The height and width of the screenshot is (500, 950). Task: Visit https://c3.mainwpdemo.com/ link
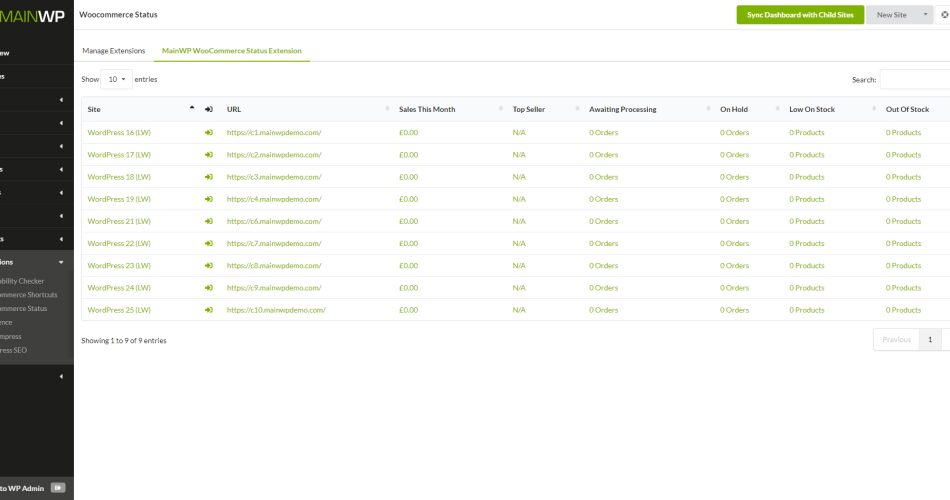(x=274, y=177)
